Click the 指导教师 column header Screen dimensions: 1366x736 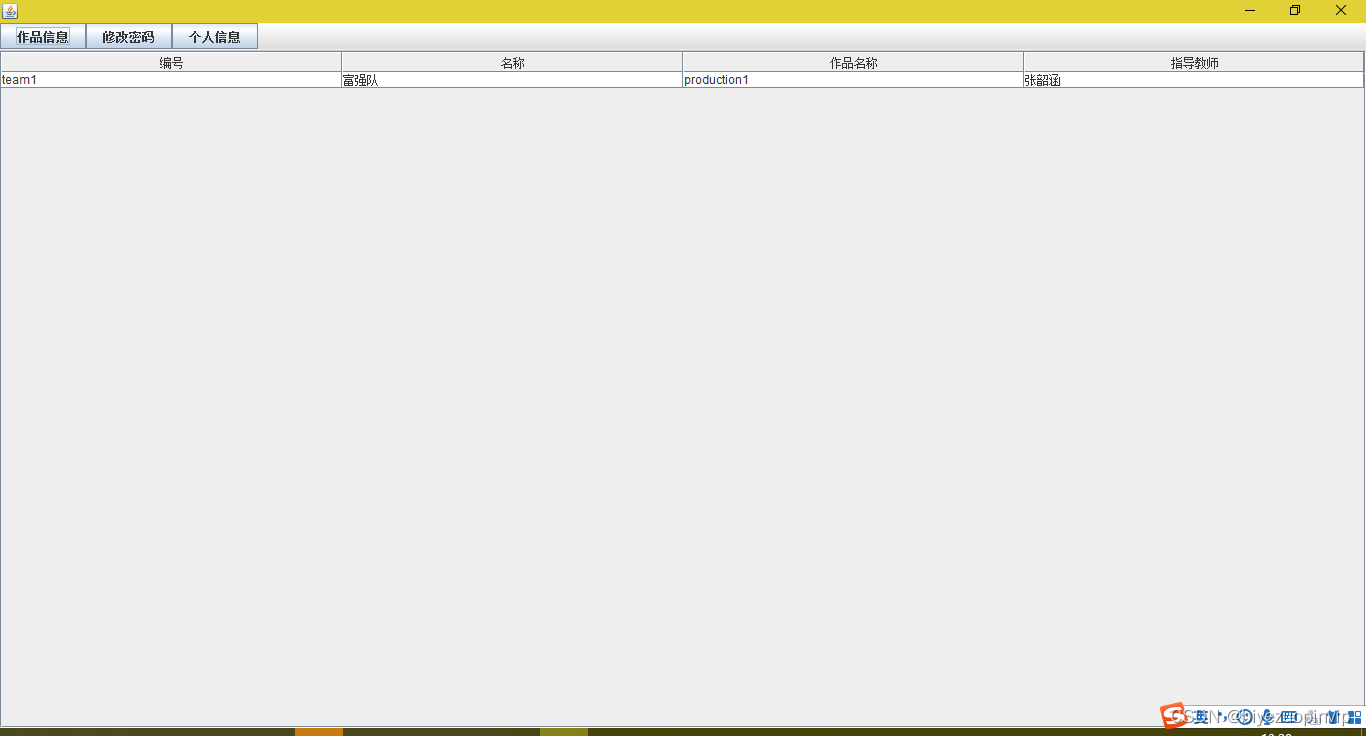[1194, 62]
